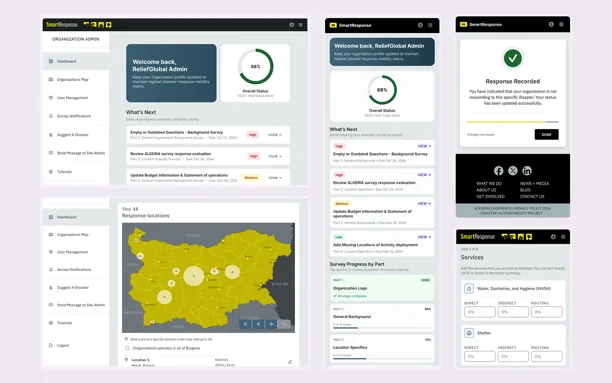Click the 68% progress ring on desktop dashboard

tap(256, 66)
